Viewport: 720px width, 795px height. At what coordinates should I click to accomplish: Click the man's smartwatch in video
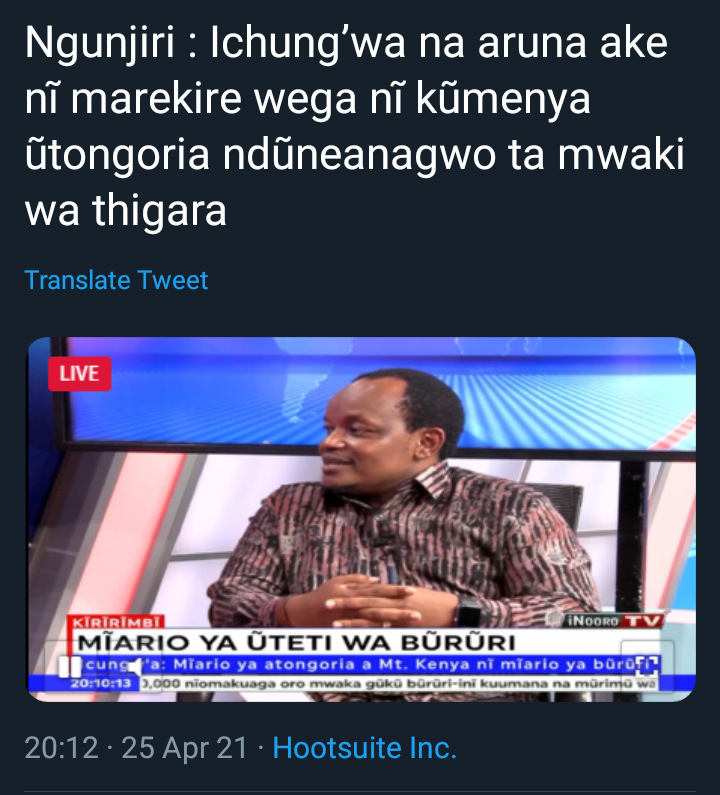point(469,612)
